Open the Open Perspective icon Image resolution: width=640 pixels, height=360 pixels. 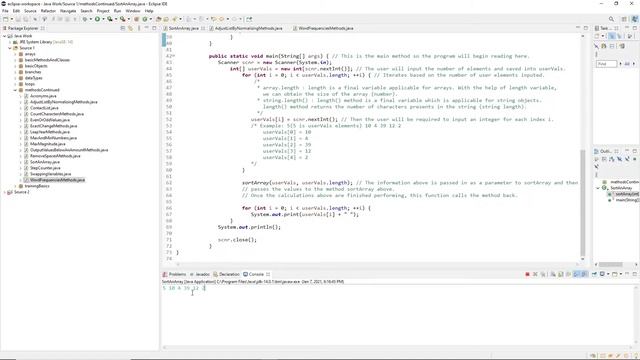[x=624, y=19]
